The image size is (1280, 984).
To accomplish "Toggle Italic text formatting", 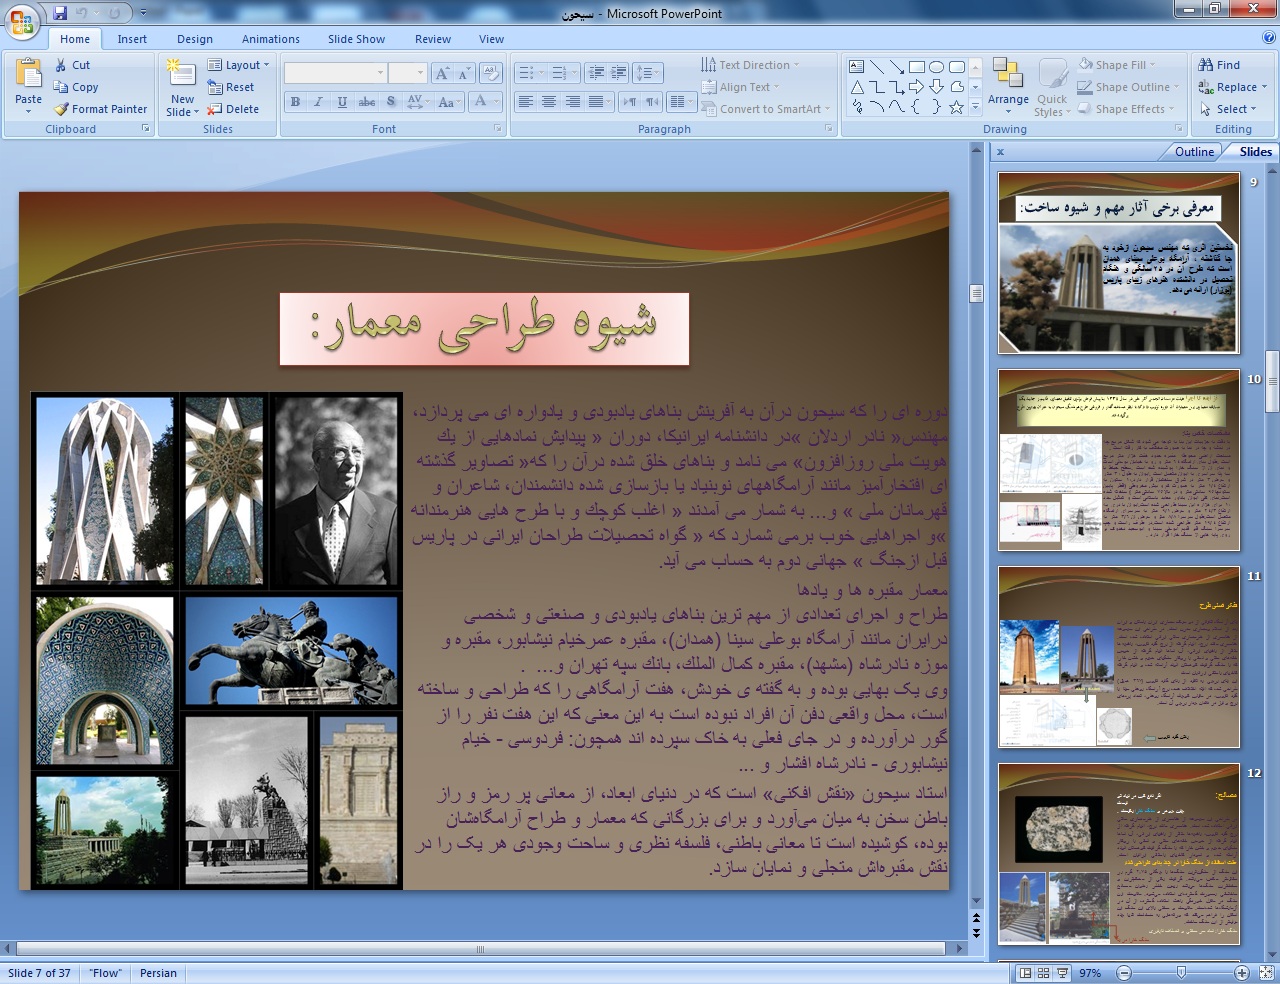I will coord(318,102).
